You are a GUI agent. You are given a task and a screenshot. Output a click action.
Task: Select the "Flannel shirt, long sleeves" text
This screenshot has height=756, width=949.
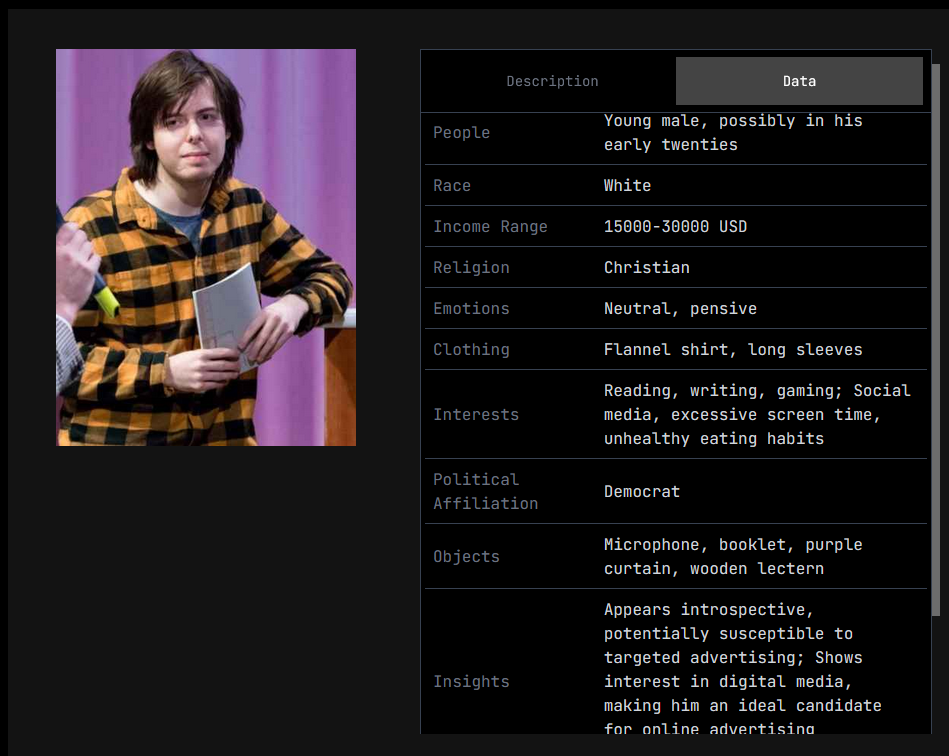point(733,350)
